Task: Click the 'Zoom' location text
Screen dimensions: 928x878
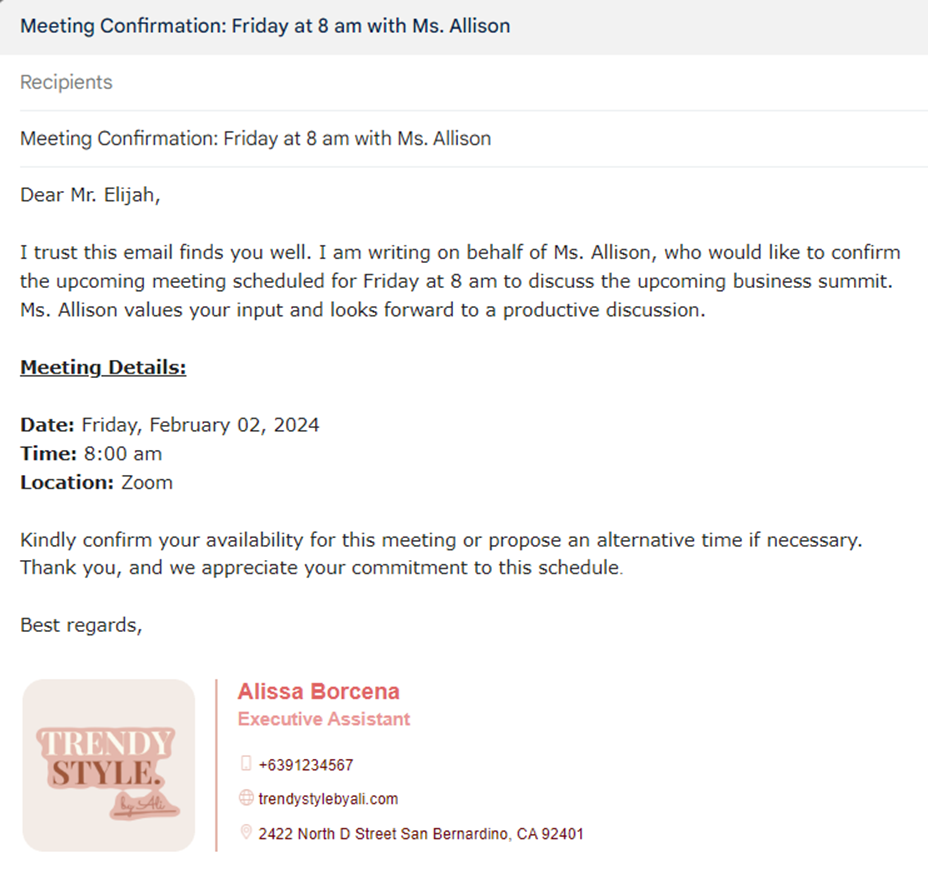Action: [x=147, y=483]
